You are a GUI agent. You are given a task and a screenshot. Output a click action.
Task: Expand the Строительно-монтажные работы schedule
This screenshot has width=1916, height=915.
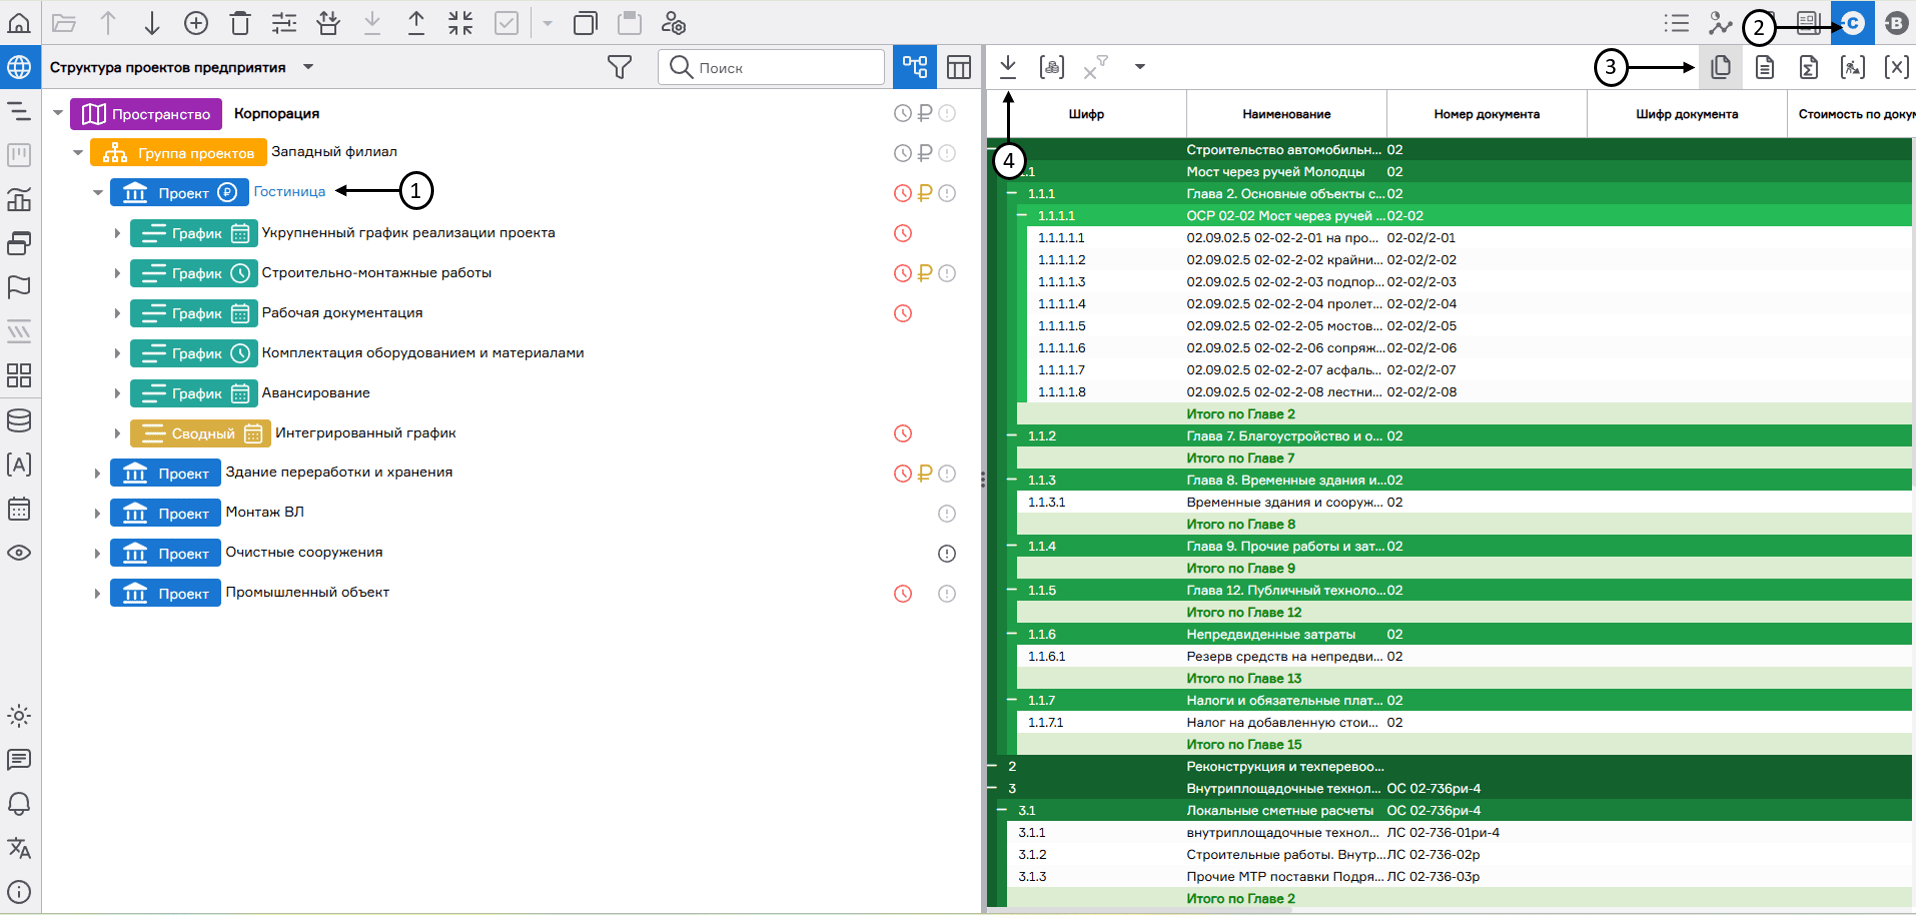pyautogui.click(x=117, y=273)
